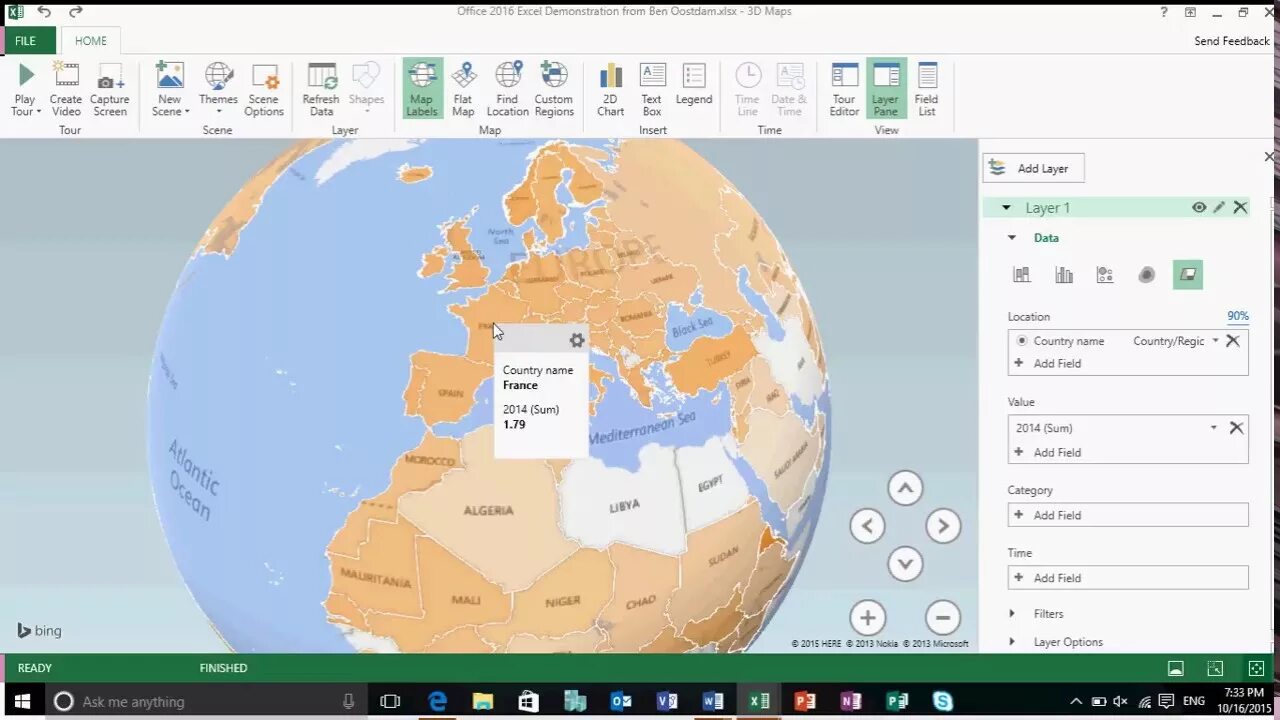Tilt map down arrow
Image resolution: width=1280 pixels, height=720 pixels.
coord(905,564)
